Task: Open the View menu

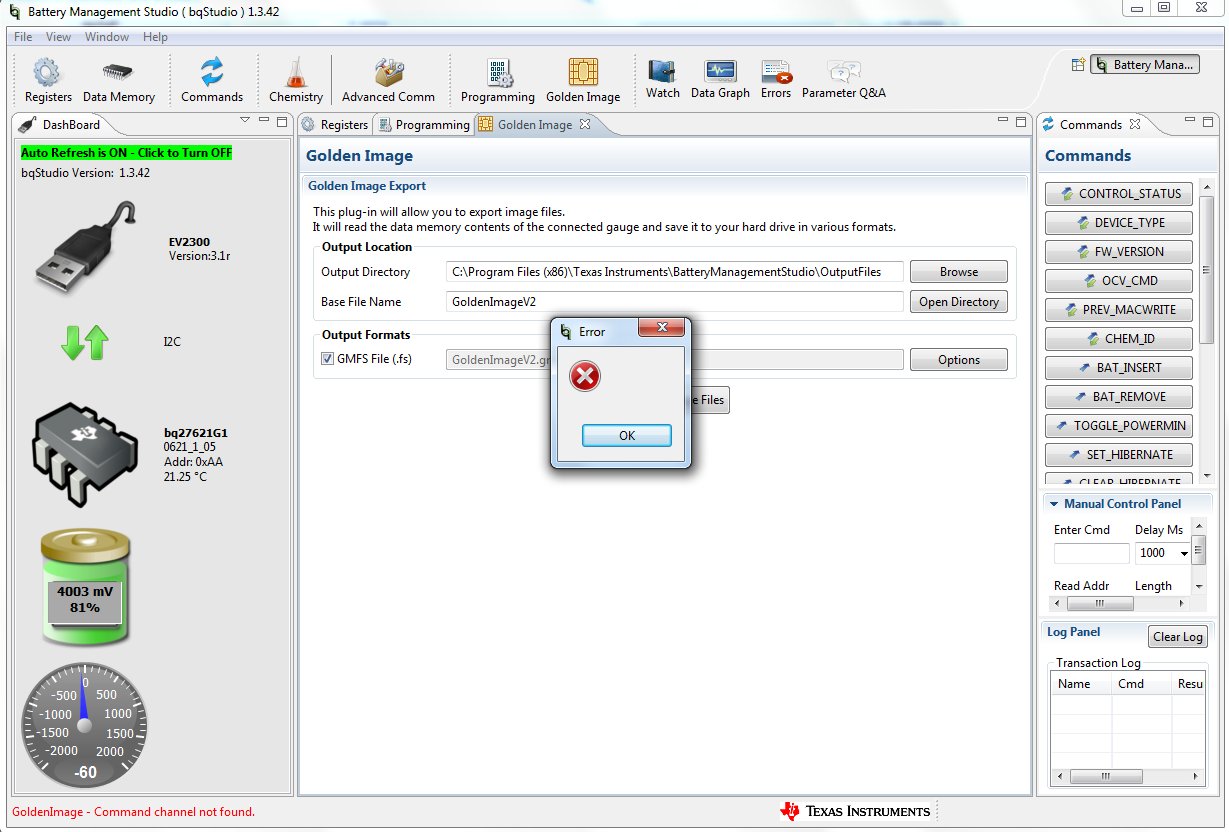Action: click(58, 37)
